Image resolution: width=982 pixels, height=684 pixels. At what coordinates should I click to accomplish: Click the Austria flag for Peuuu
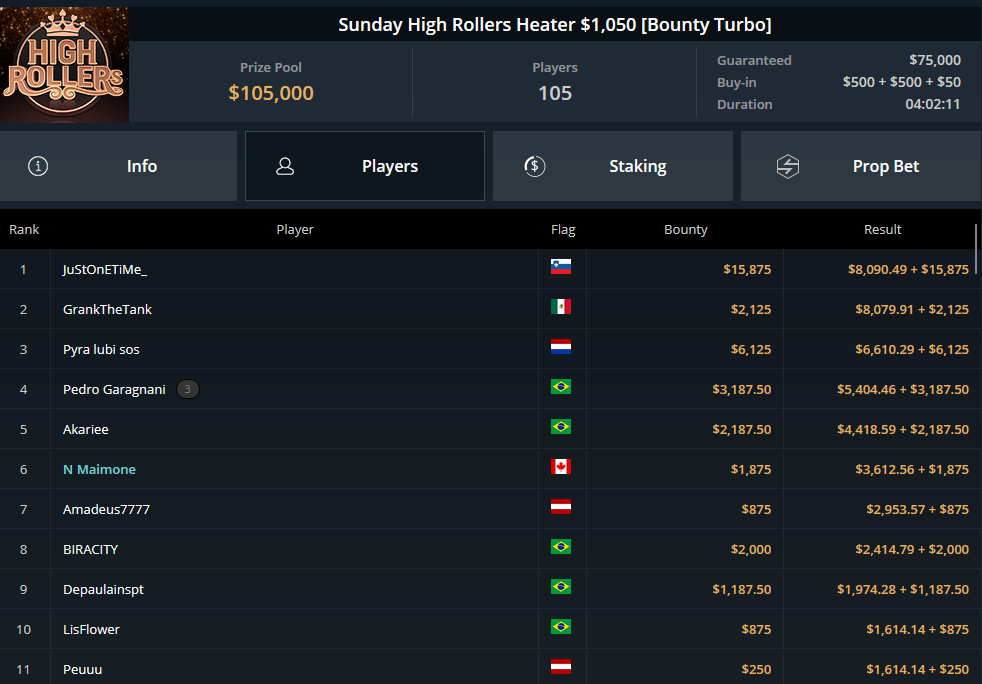click(561, 667)
